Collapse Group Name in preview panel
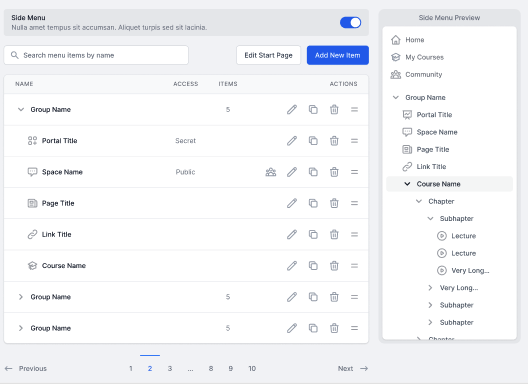Image resolution: width=528 pixels, height=384 pixels. point(396,97)
